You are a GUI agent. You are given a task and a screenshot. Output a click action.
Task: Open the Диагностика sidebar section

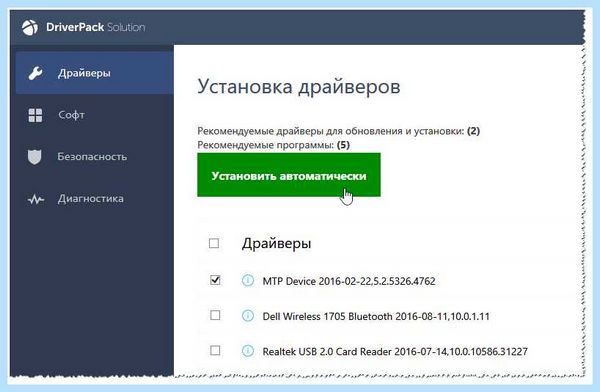coord(95,199)
